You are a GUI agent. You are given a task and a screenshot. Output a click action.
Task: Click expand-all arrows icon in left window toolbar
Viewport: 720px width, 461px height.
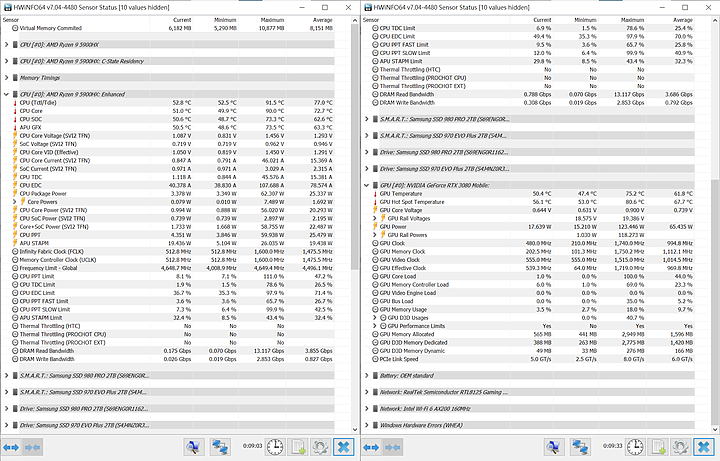pos(11,447)
